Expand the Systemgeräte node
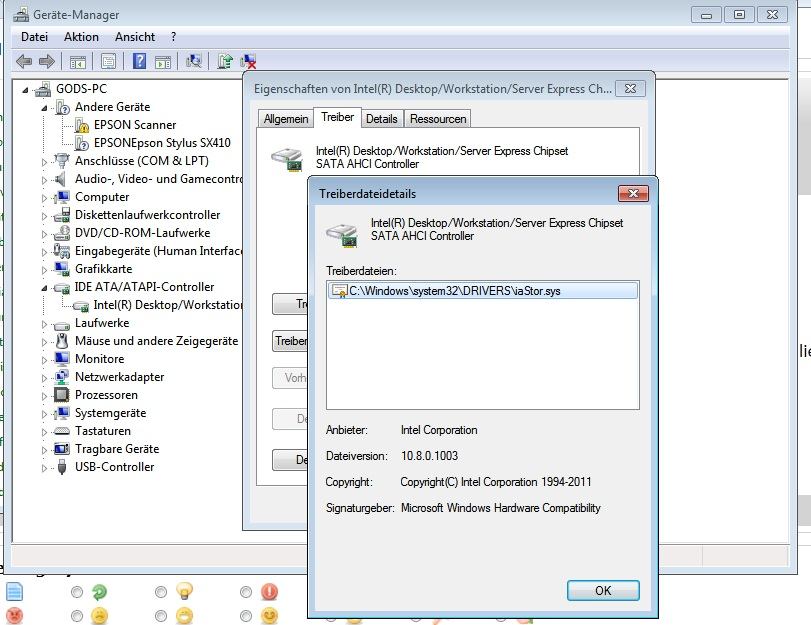Image resolution: width=811 pixels, height=625 pixels. (44, 414)
